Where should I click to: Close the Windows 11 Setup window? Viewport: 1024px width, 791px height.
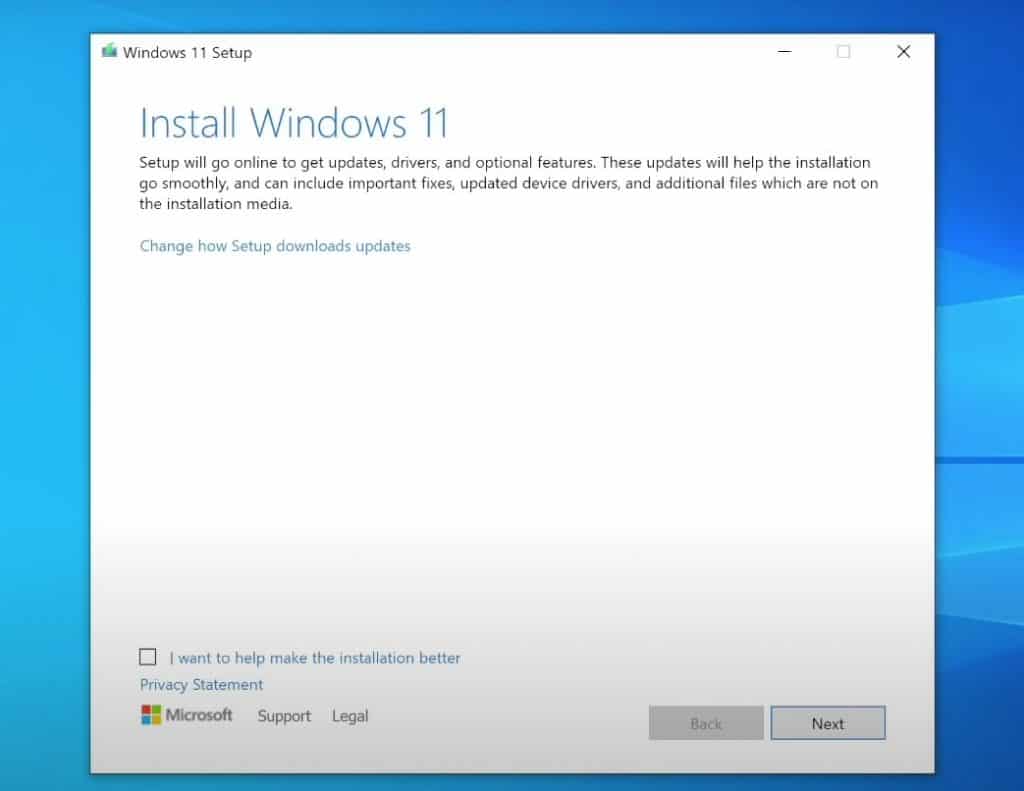pos(903,51)
